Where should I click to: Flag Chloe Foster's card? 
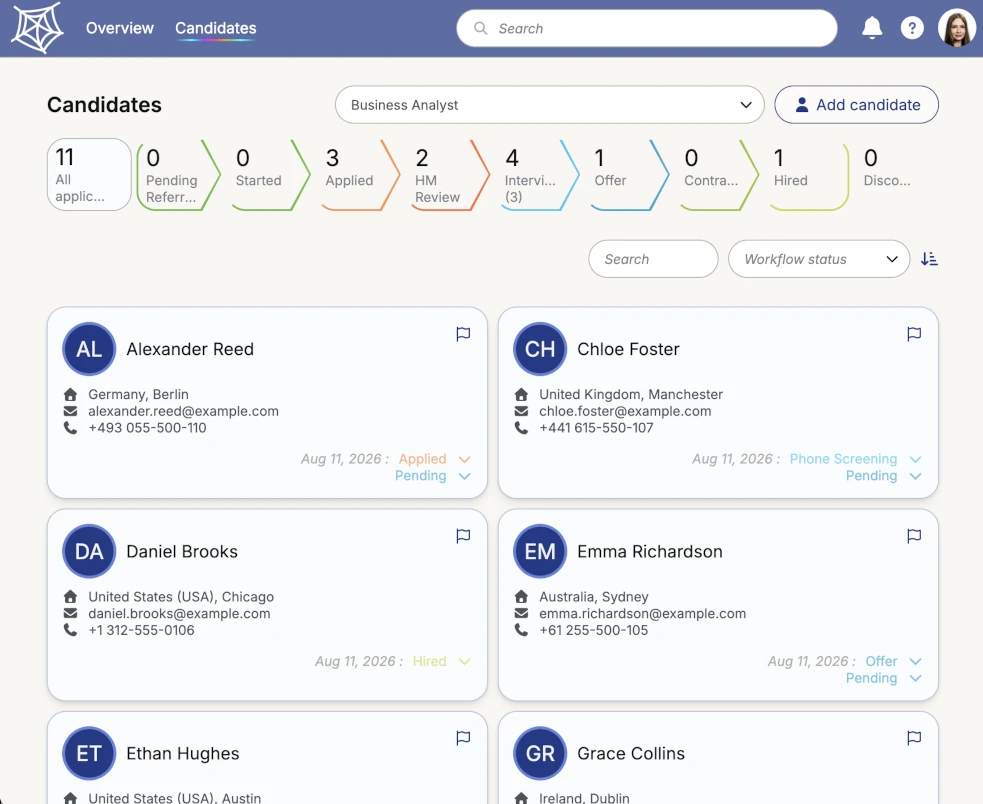[914, 334]
